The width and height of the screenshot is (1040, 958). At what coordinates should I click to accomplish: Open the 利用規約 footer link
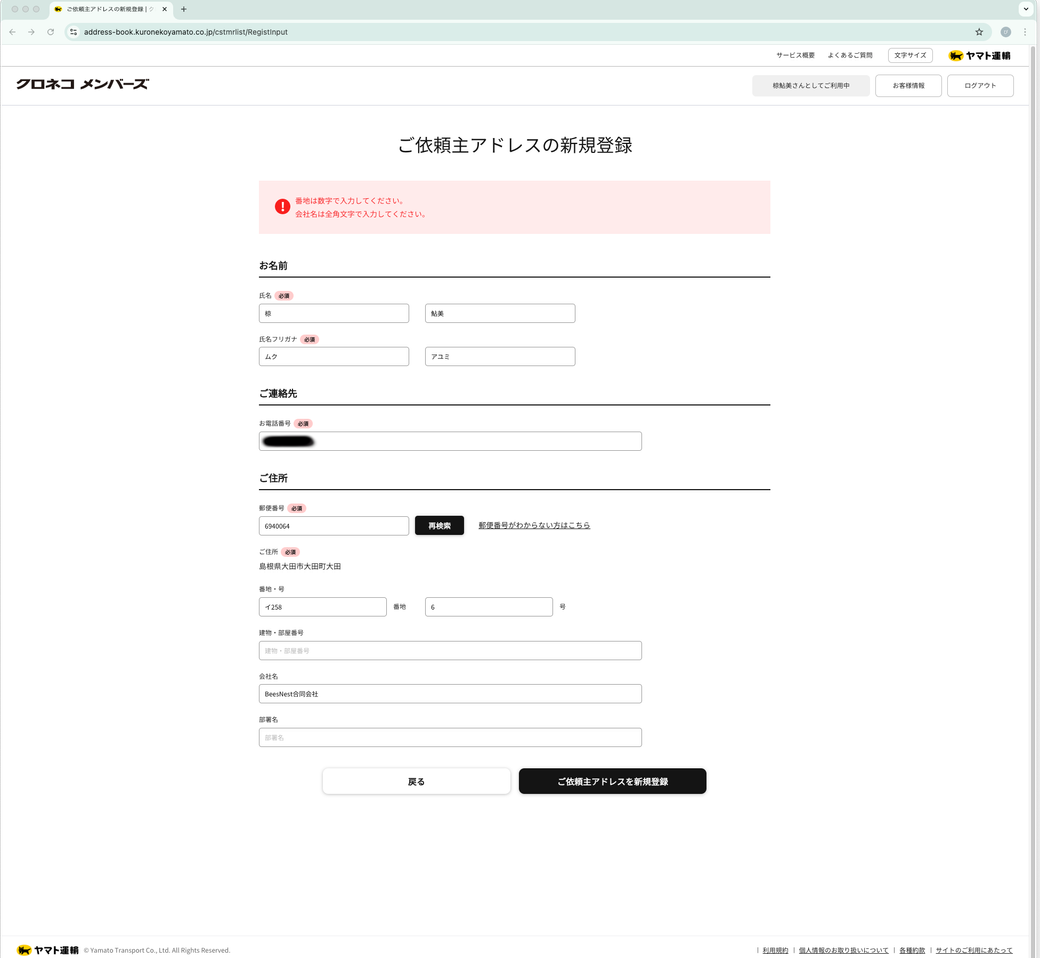tap(775, 951)
